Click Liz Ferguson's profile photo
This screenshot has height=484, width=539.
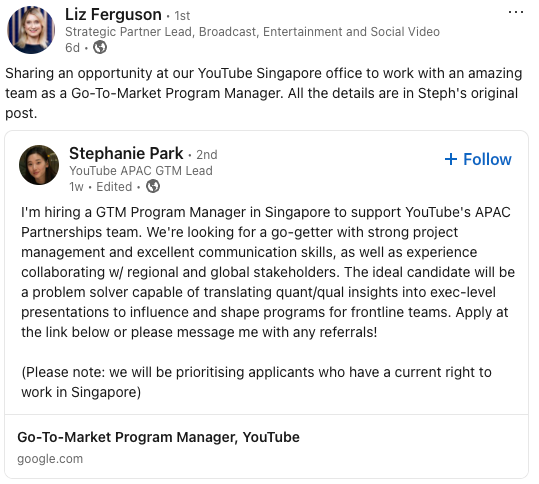[31, 30]
